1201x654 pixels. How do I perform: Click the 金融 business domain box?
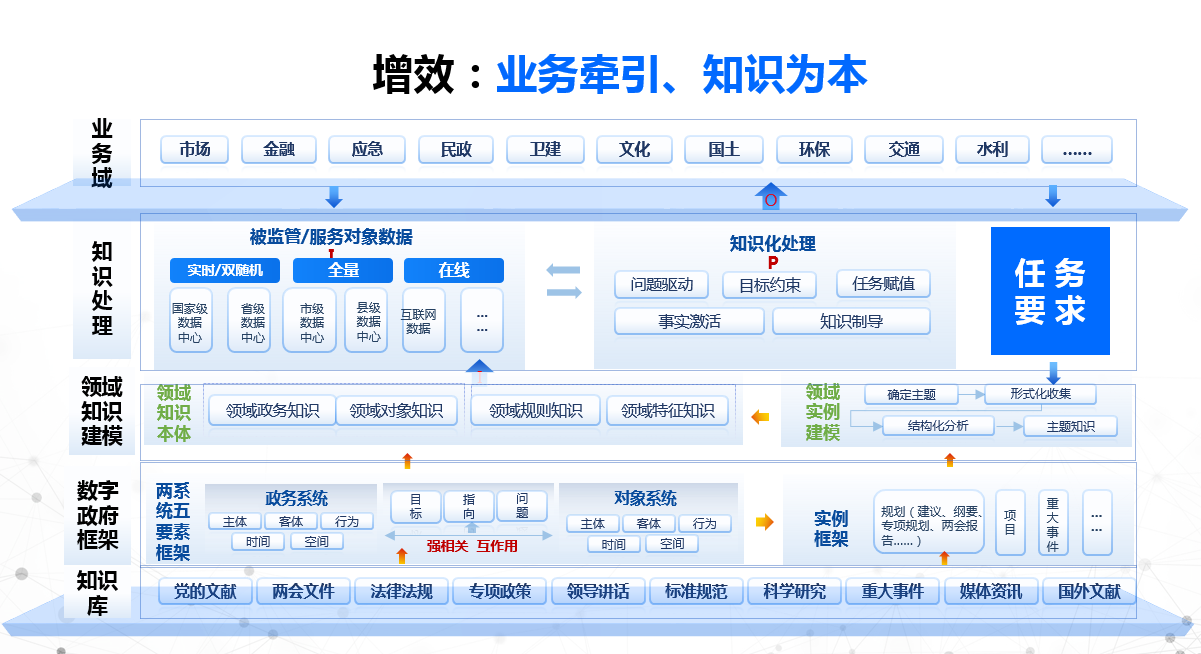point(278,150)
